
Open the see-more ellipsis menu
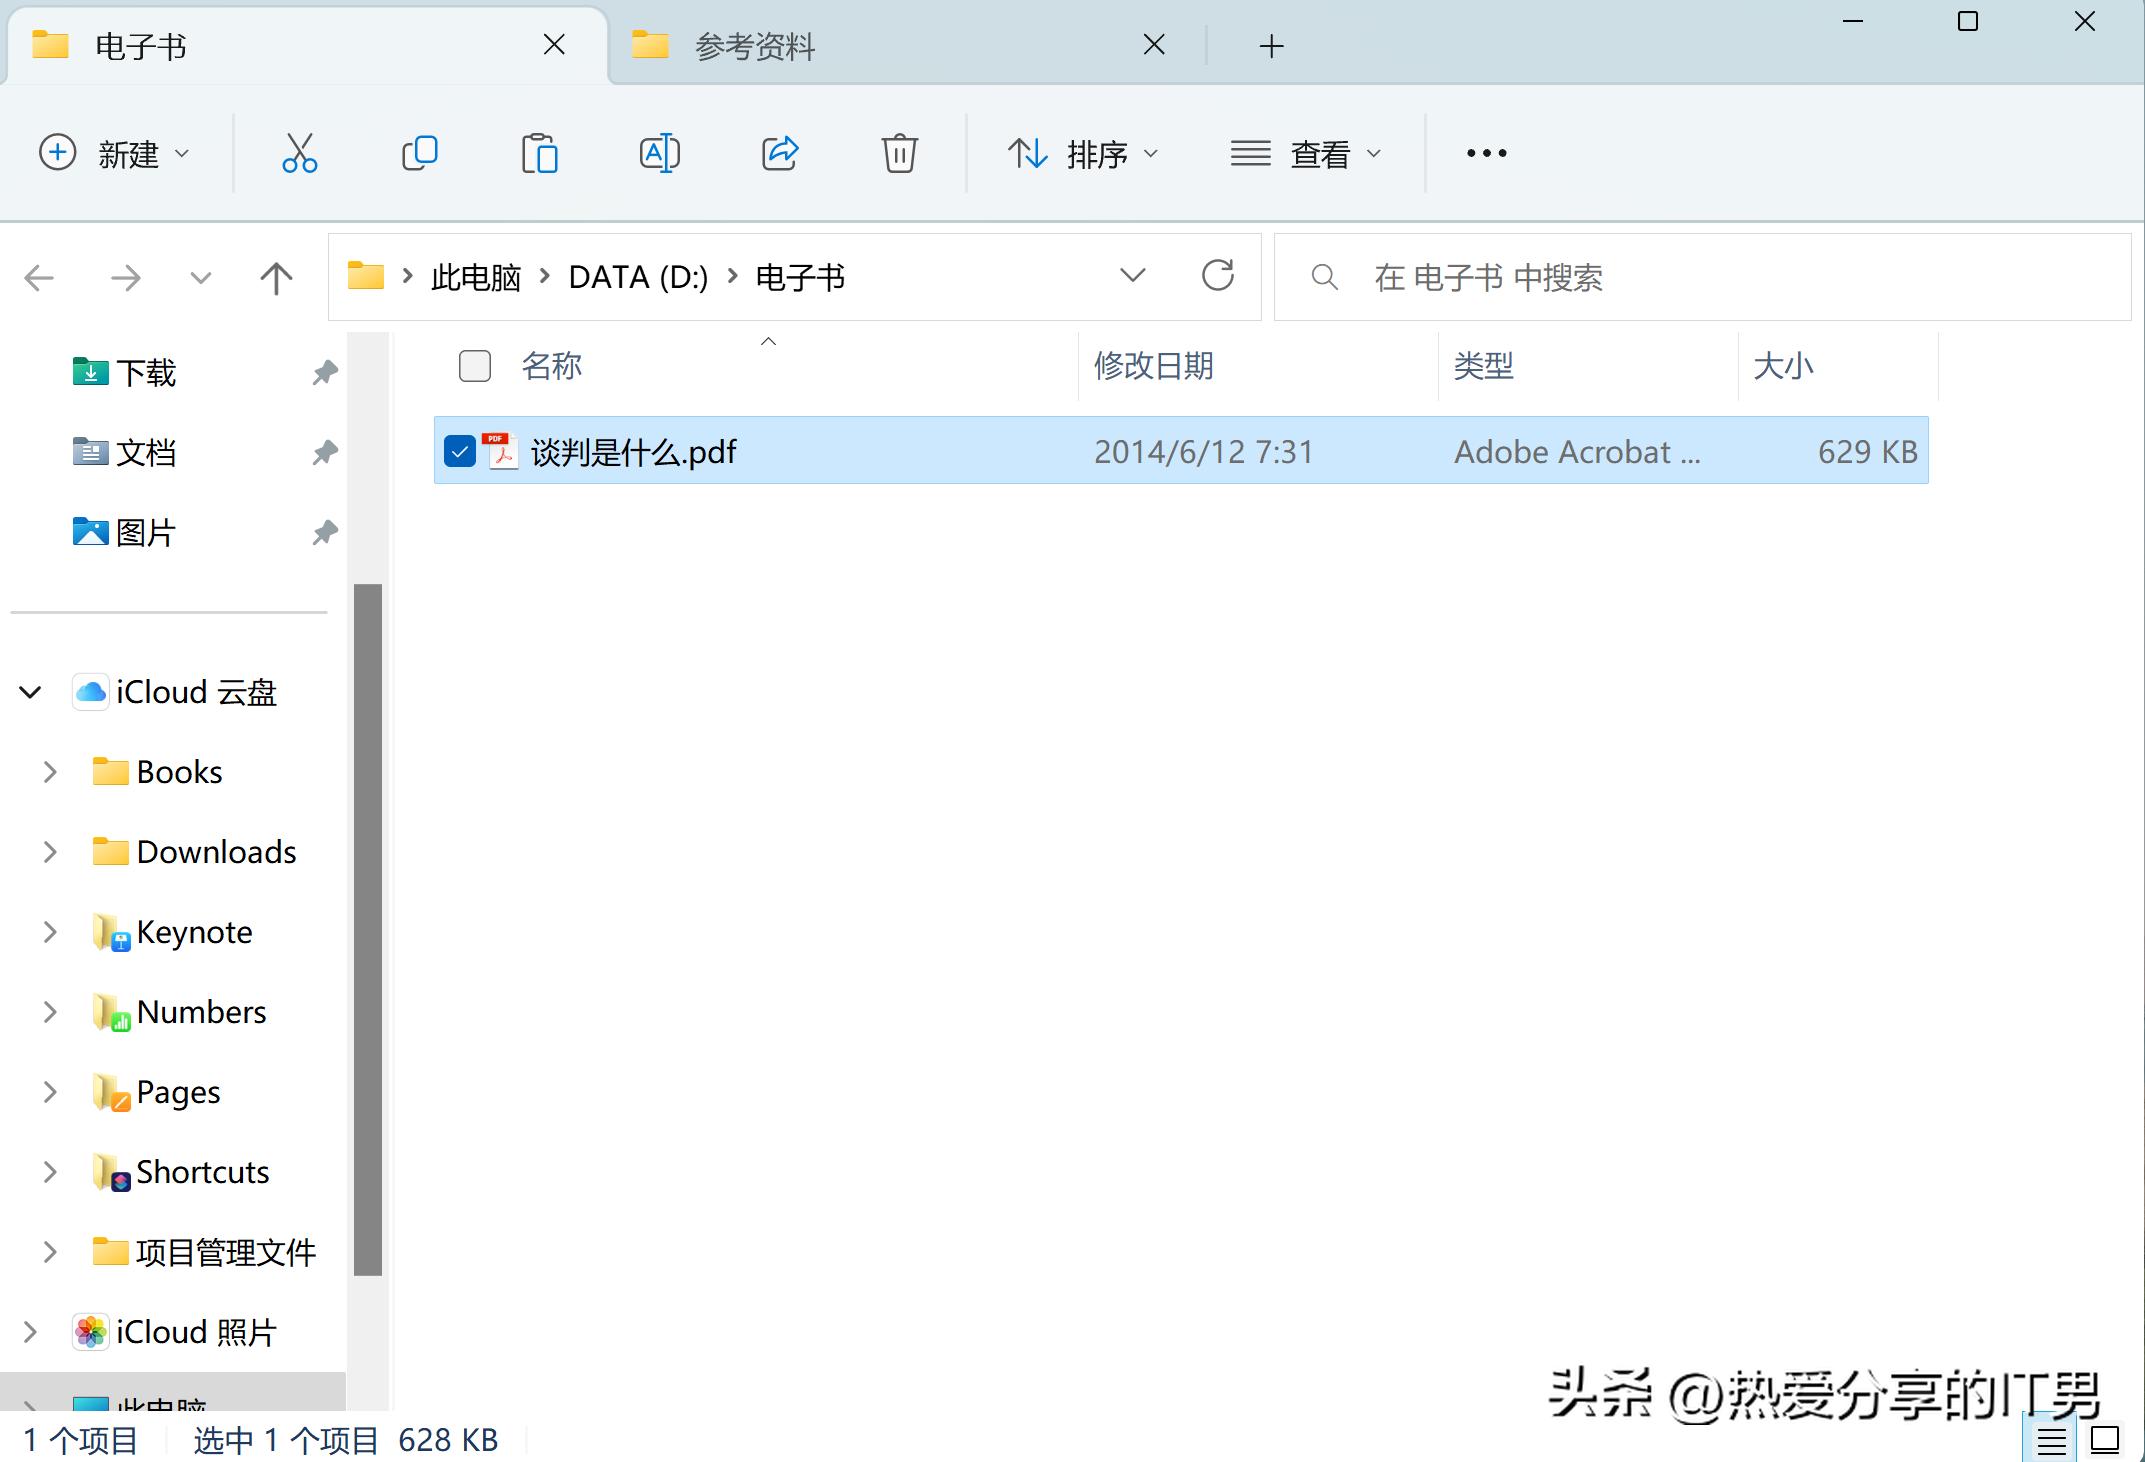pyautogui.click(x=1485, y=153)
